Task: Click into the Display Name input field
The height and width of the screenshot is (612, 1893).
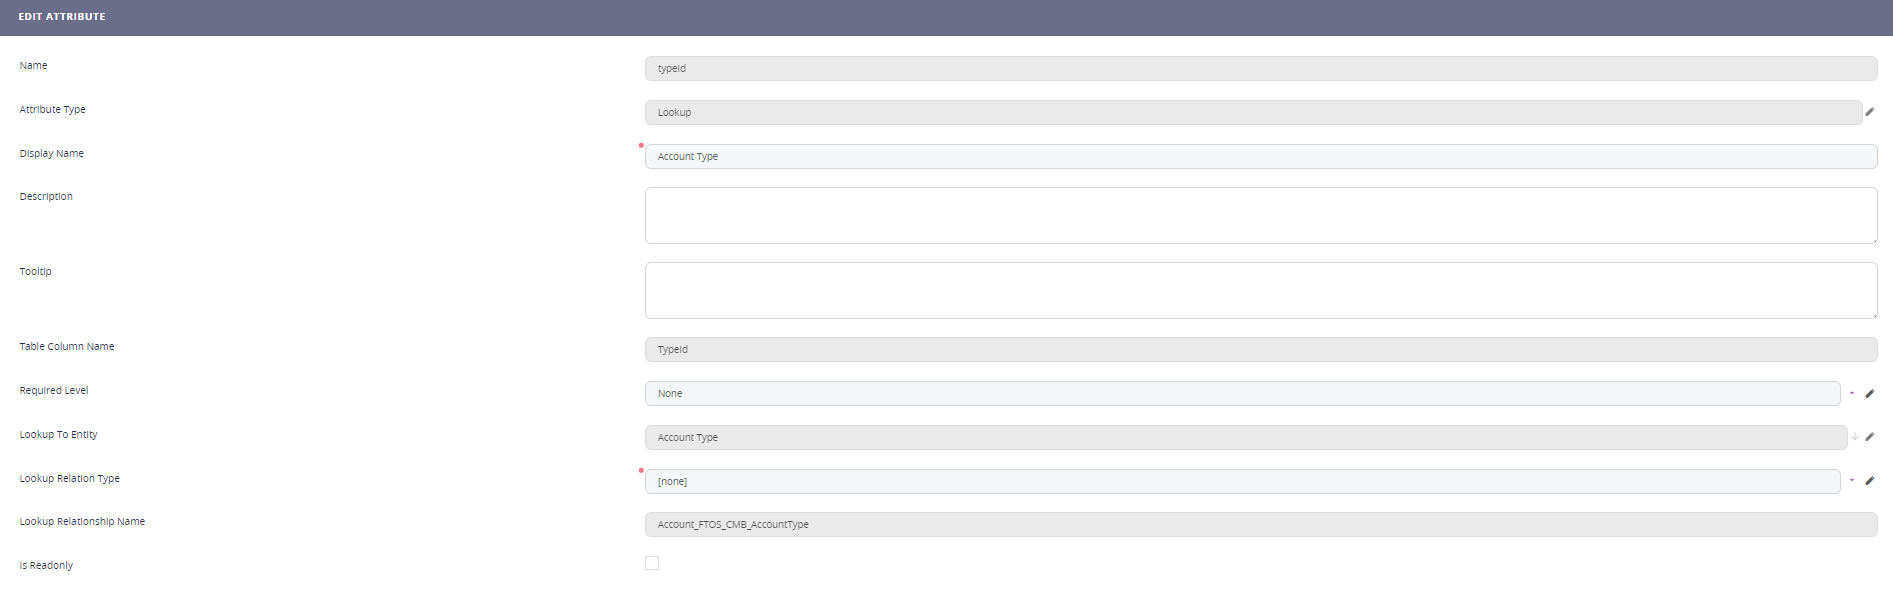Action: coord(1260,157)
